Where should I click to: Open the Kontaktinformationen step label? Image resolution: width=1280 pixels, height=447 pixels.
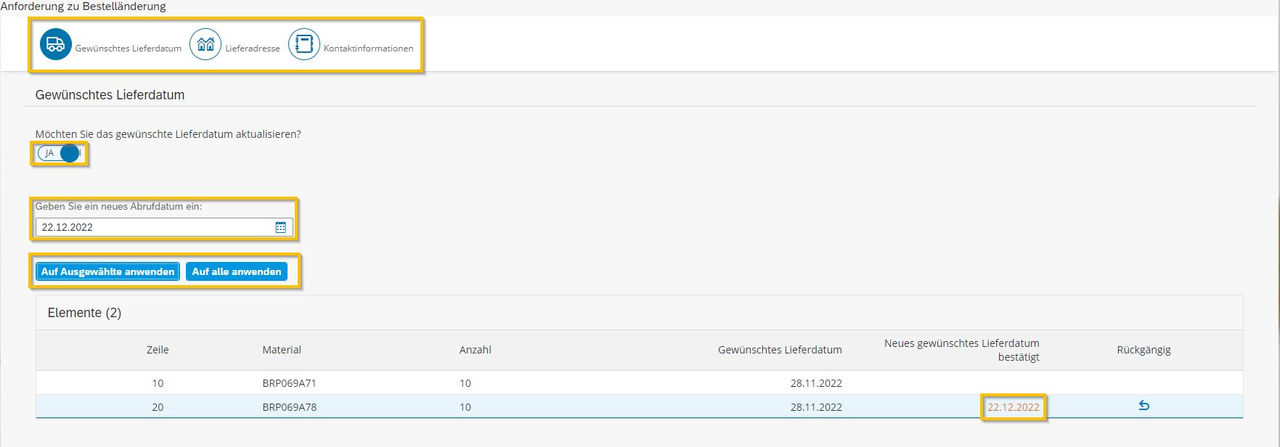368,48
